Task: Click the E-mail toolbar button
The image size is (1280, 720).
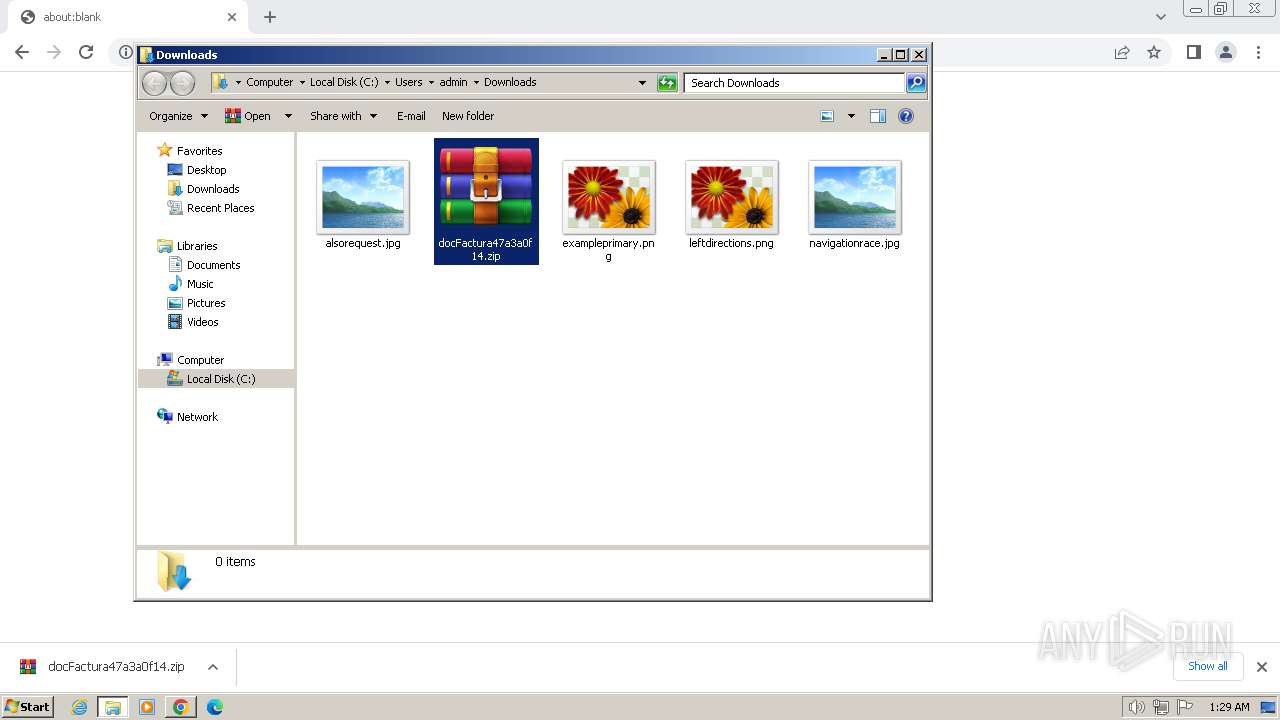Action: [411, 116]
